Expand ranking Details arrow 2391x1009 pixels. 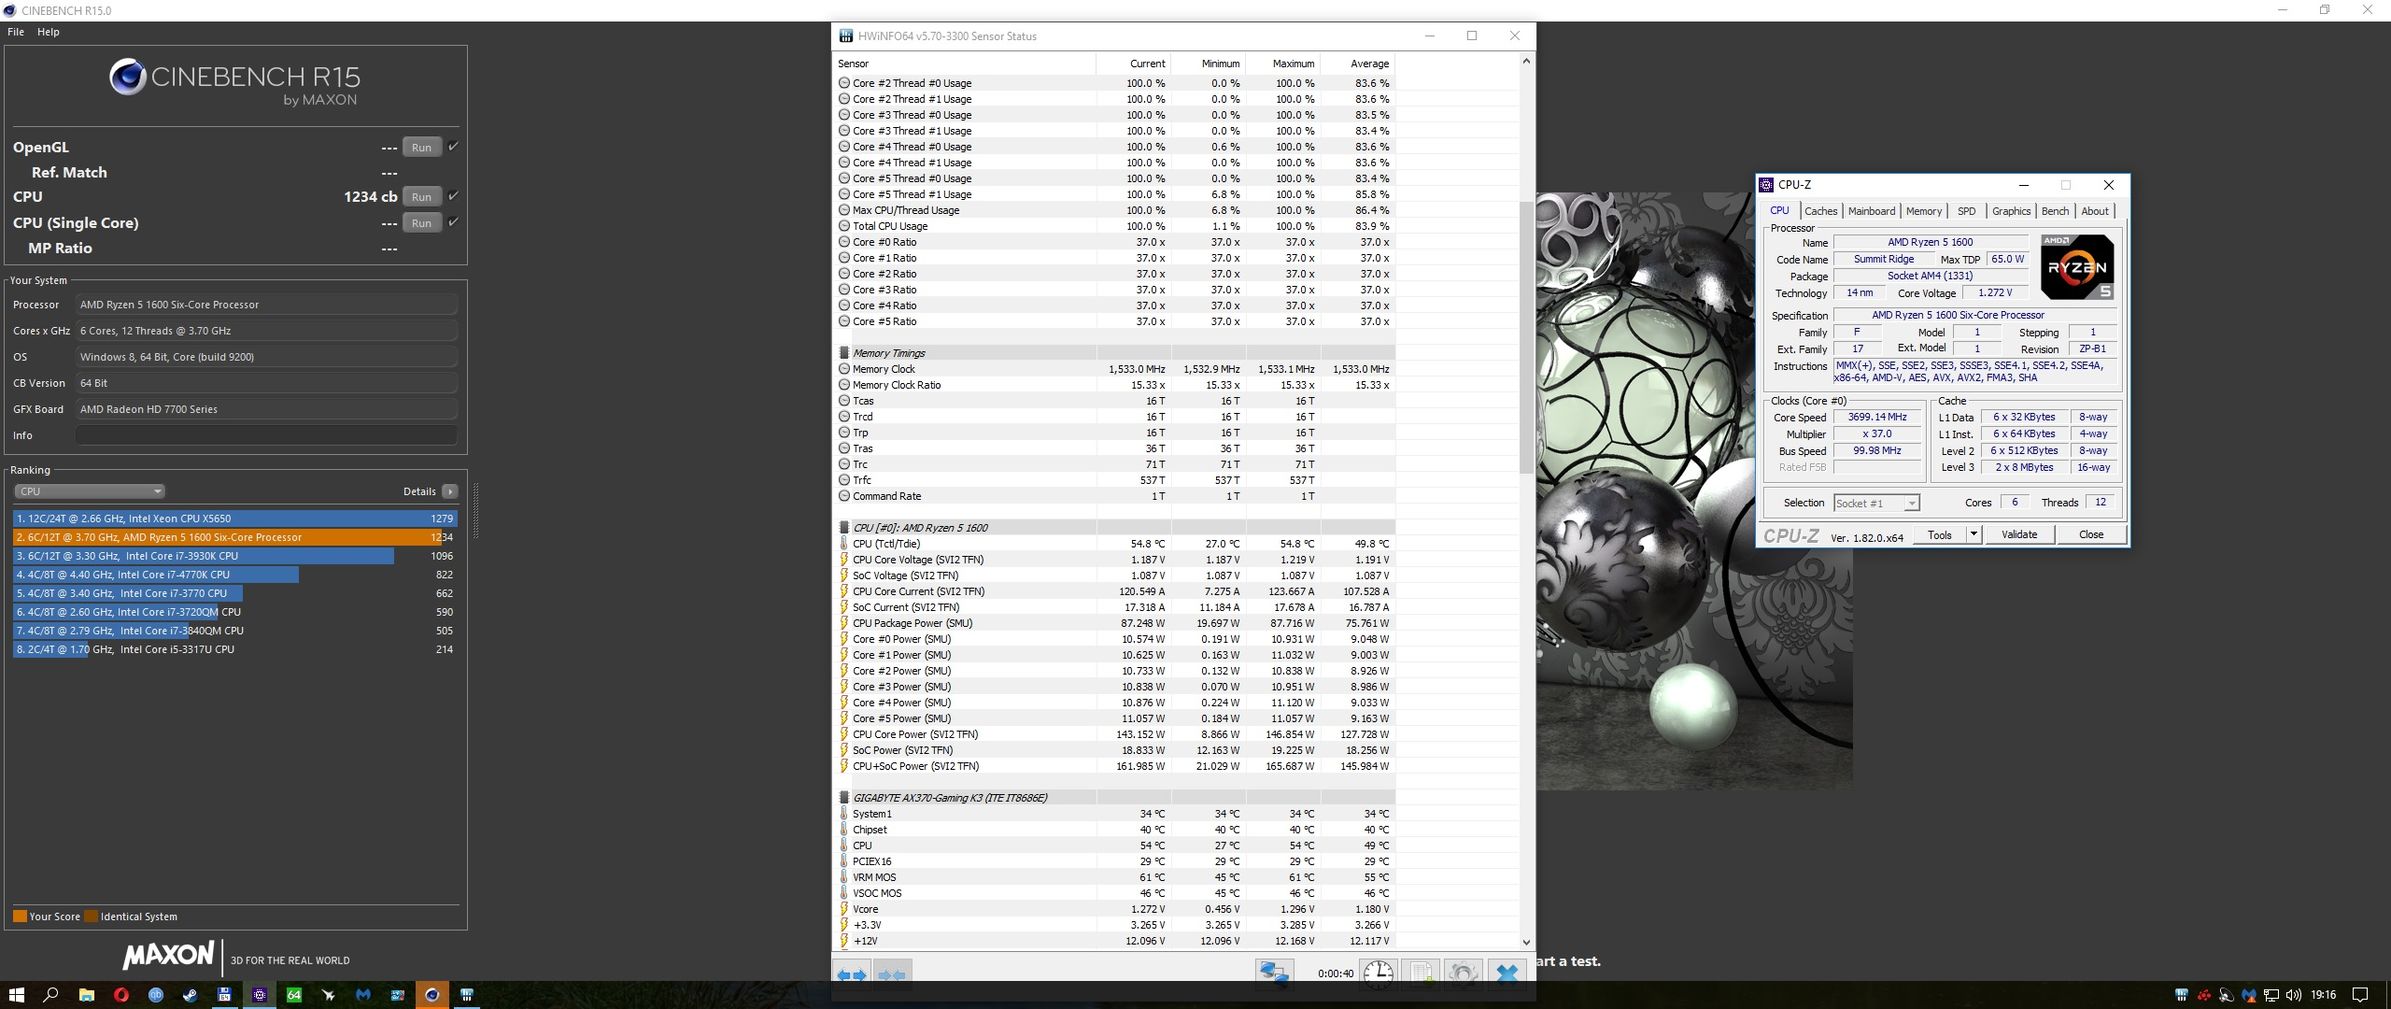450,491
